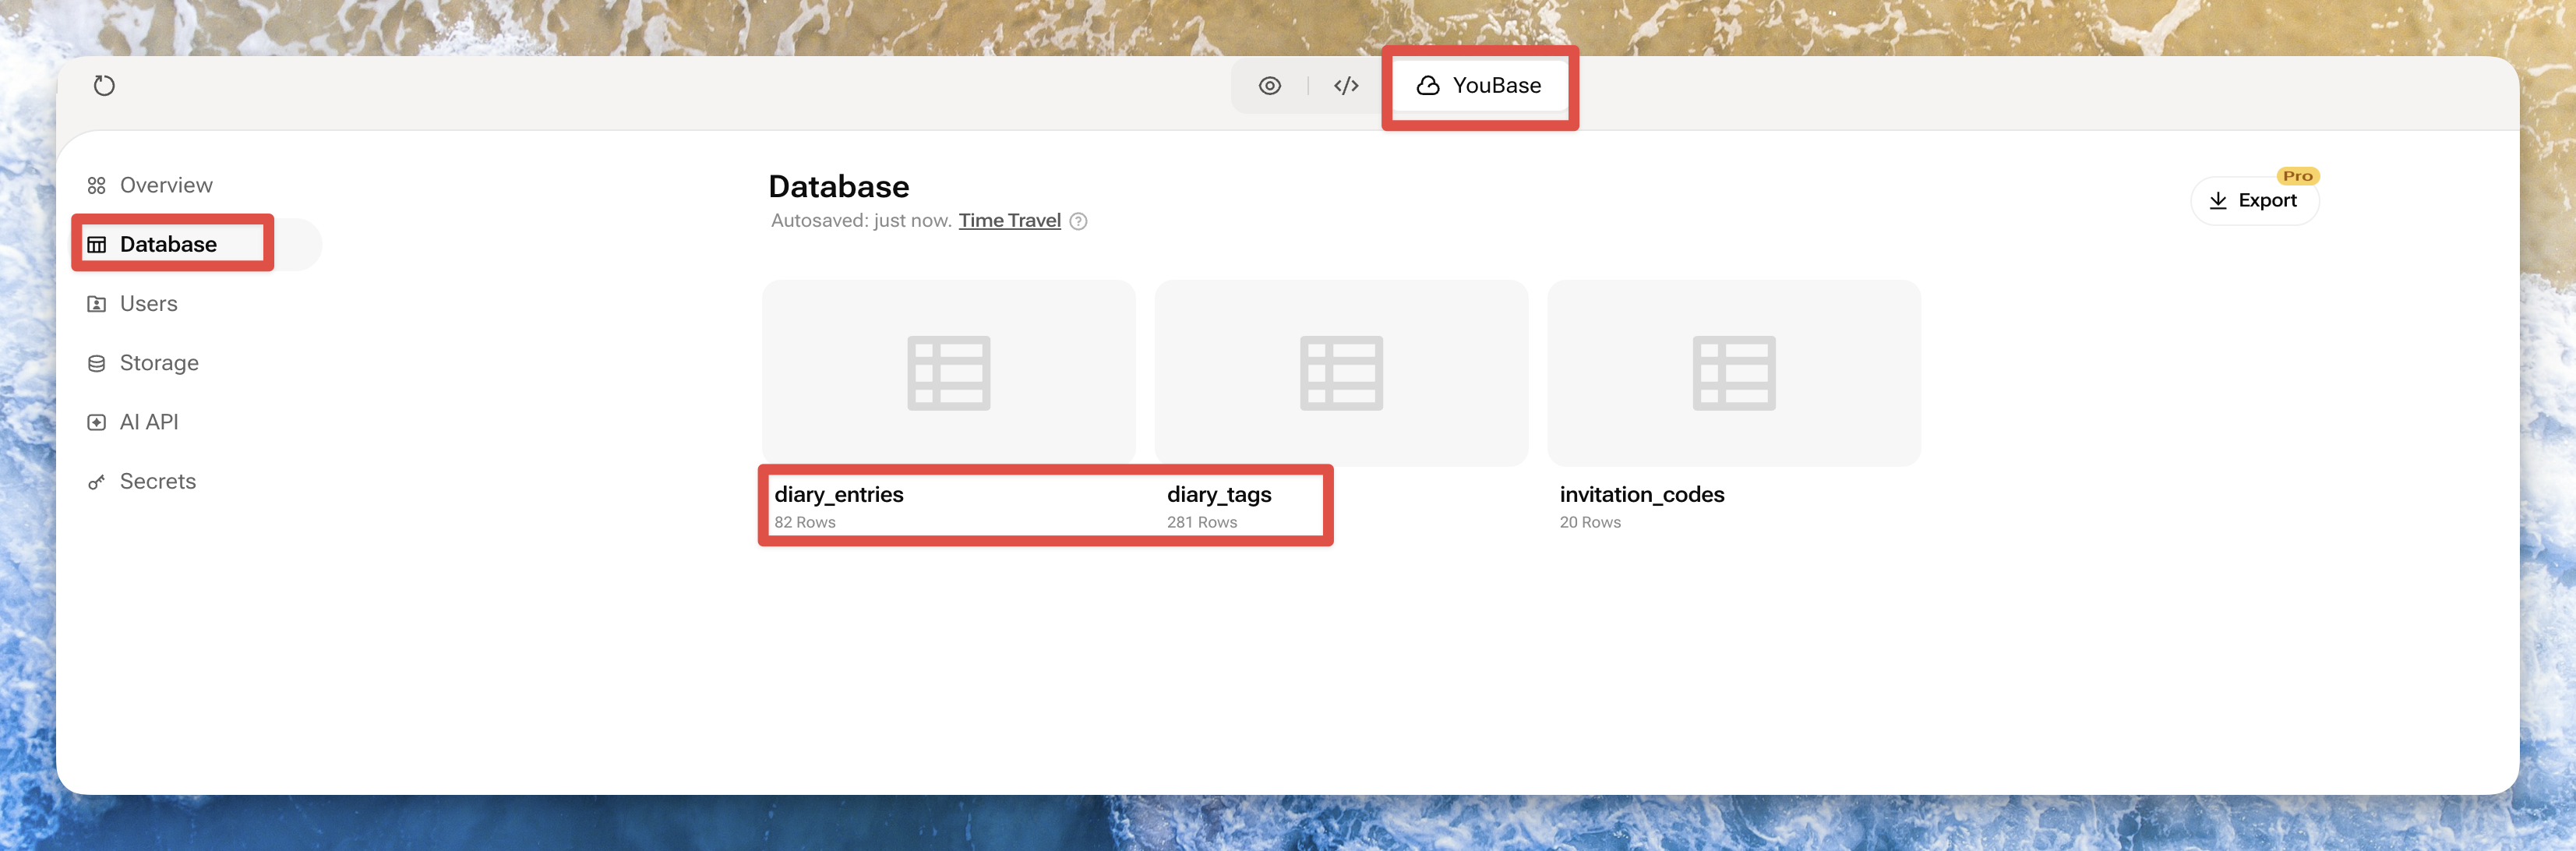Open the diary_tags table thumbnail
The width and height of the screenshot is (2576, 851).
[1341, 373]
